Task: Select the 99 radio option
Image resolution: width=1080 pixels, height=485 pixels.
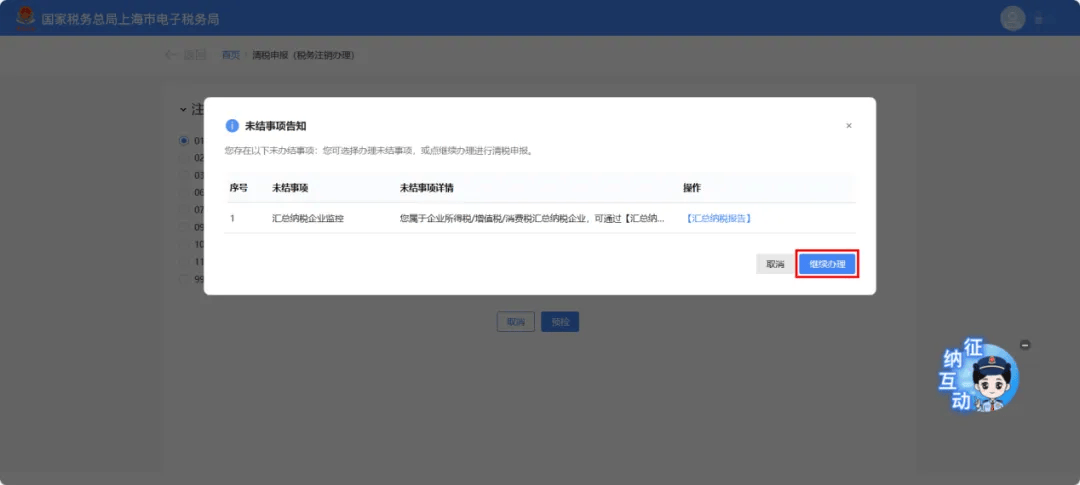Action: click(x=184, y=279)
